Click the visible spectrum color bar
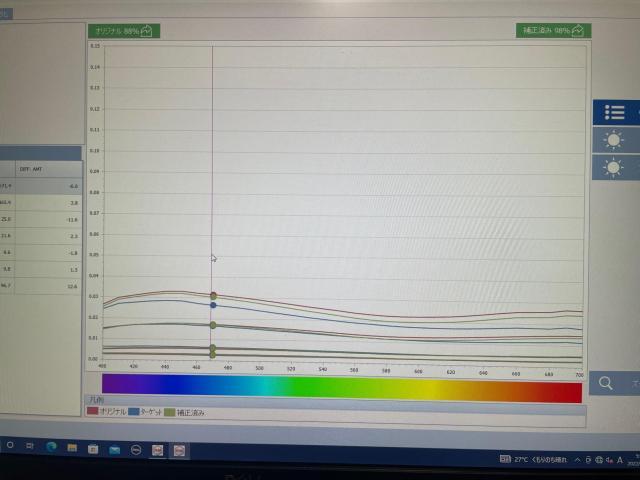Viewport: 640px width, 480px height. (341, 388)
